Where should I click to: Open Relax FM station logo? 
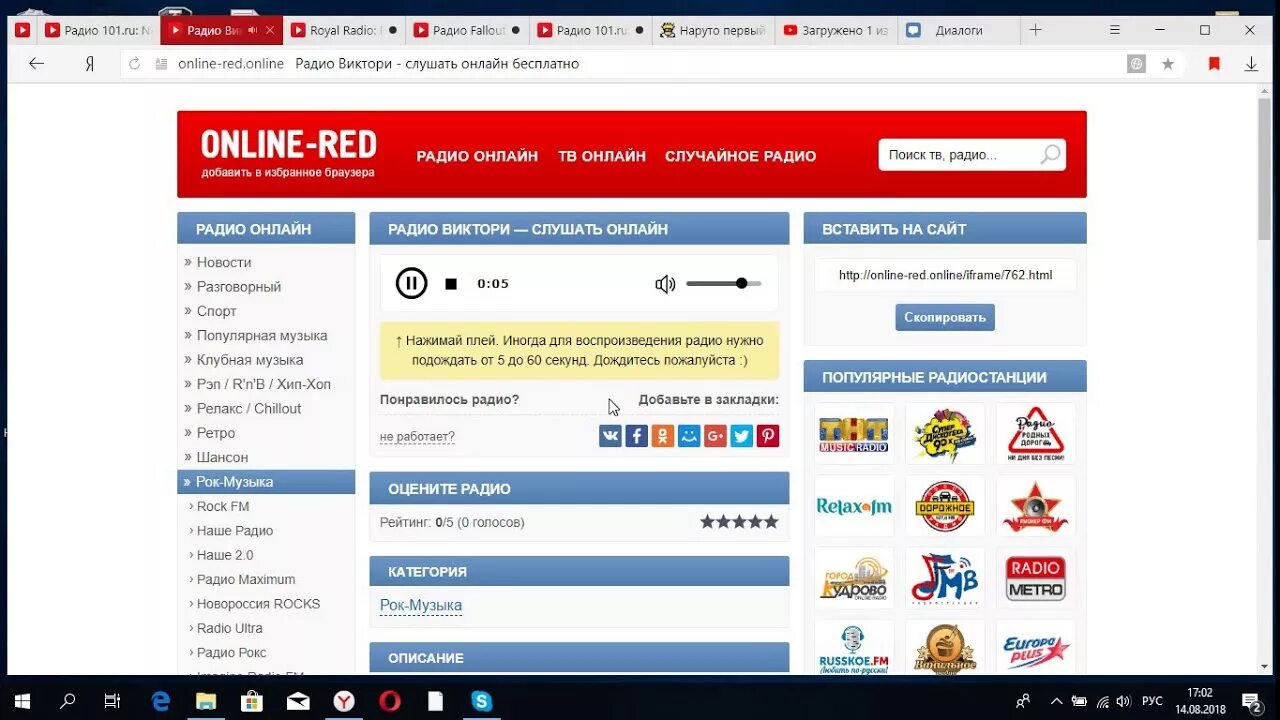pos(854,506)
